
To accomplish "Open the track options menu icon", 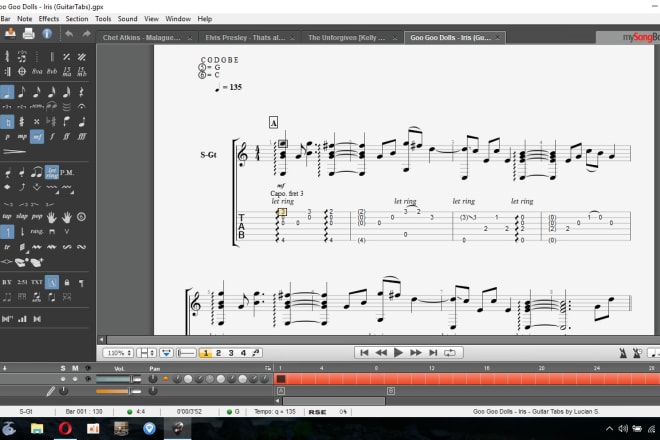I will click(268, 368).
